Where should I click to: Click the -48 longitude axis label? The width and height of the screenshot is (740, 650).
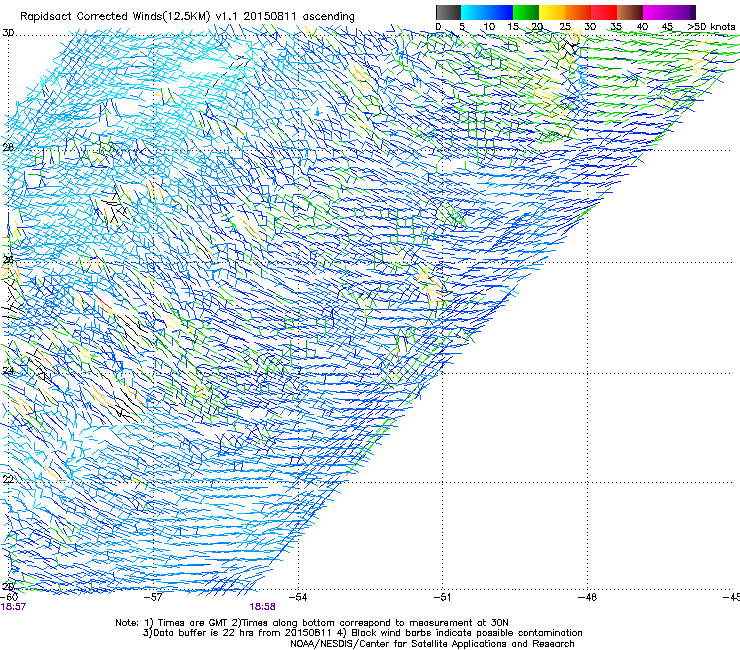(x=587, y=597)
